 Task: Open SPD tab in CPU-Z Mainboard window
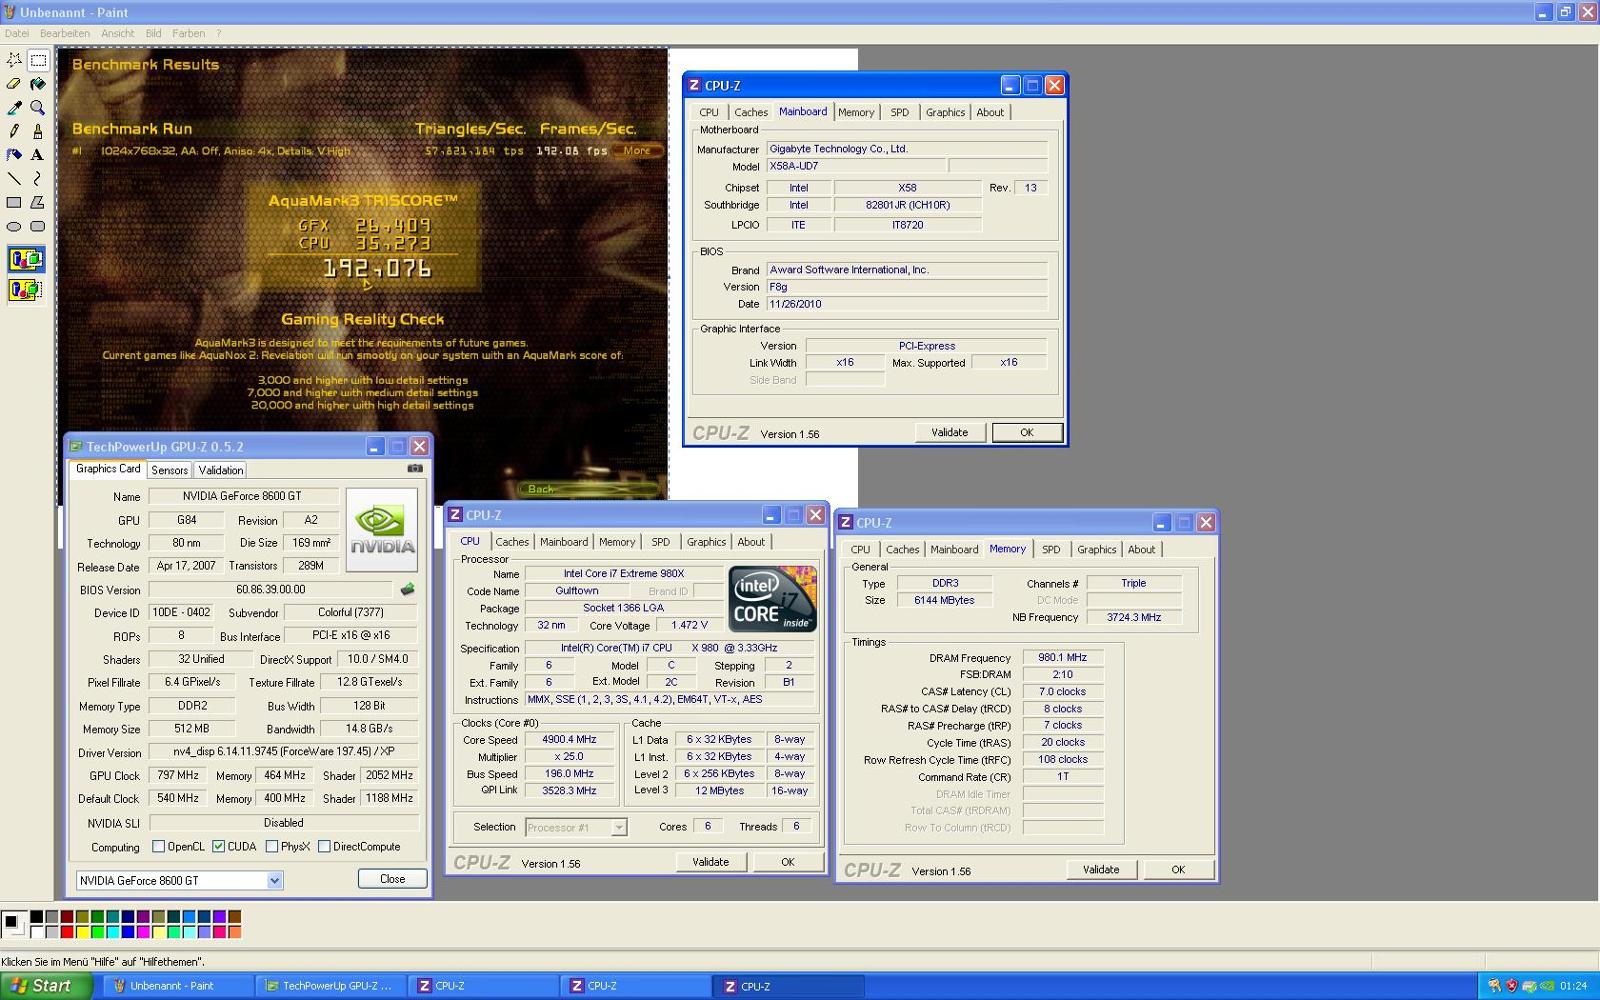[x=900, y=112]
